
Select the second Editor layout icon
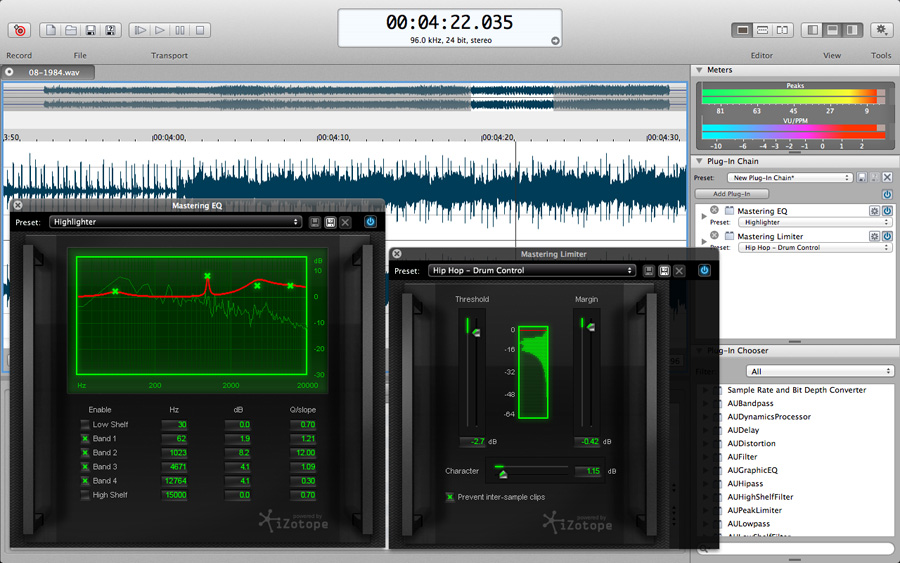tap(762, 30)
